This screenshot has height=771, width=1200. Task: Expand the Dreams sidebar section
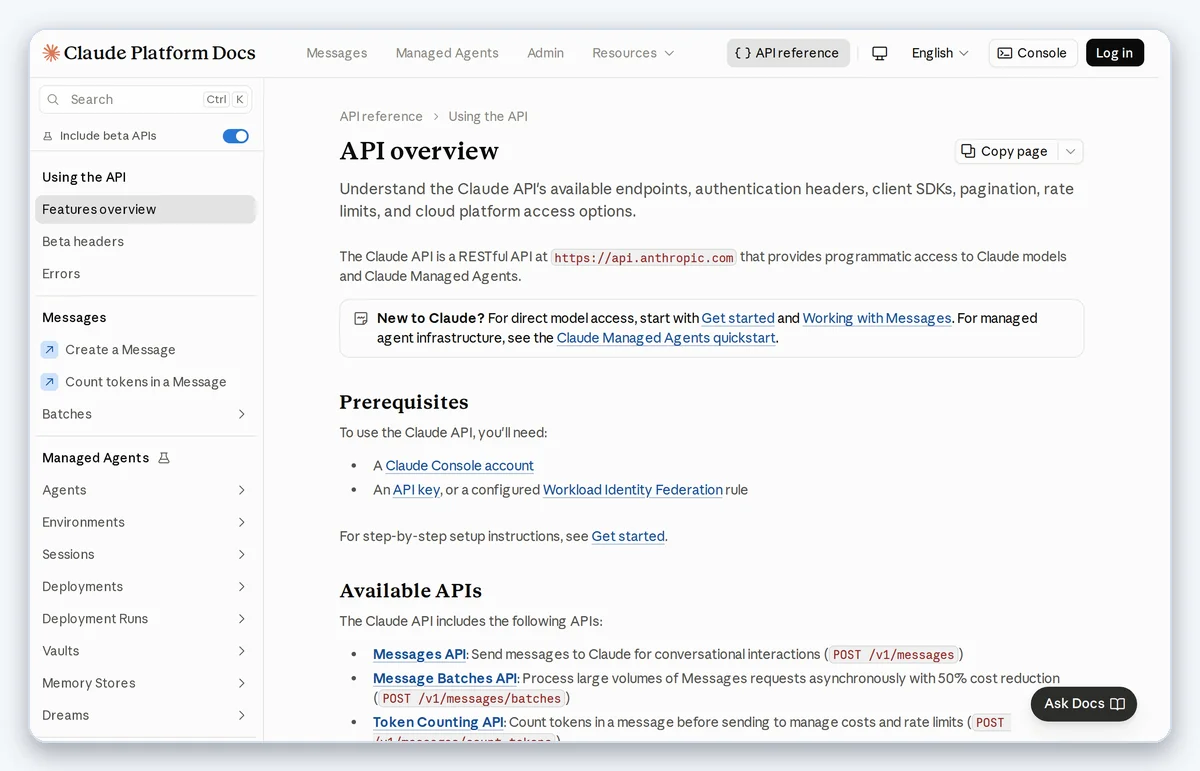(145, 715)
